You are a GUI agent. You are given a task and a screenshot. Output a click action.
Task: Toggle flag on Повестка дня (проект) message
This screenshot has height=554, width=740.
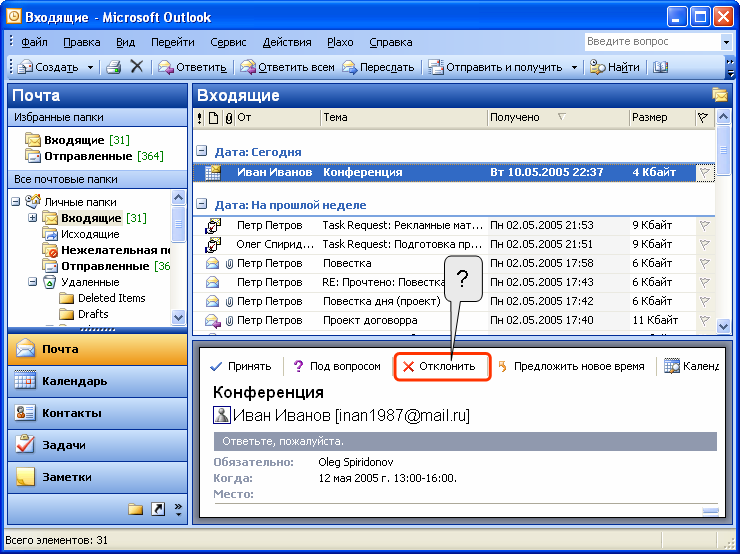(704, 301)
